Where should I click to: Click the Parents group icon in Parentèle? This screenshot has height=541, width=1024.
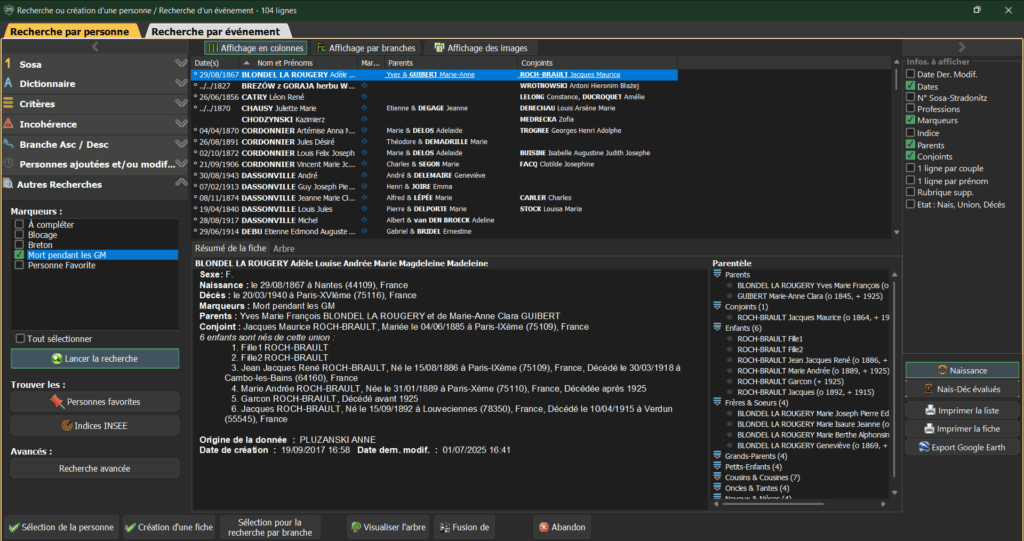coord(717,274)
